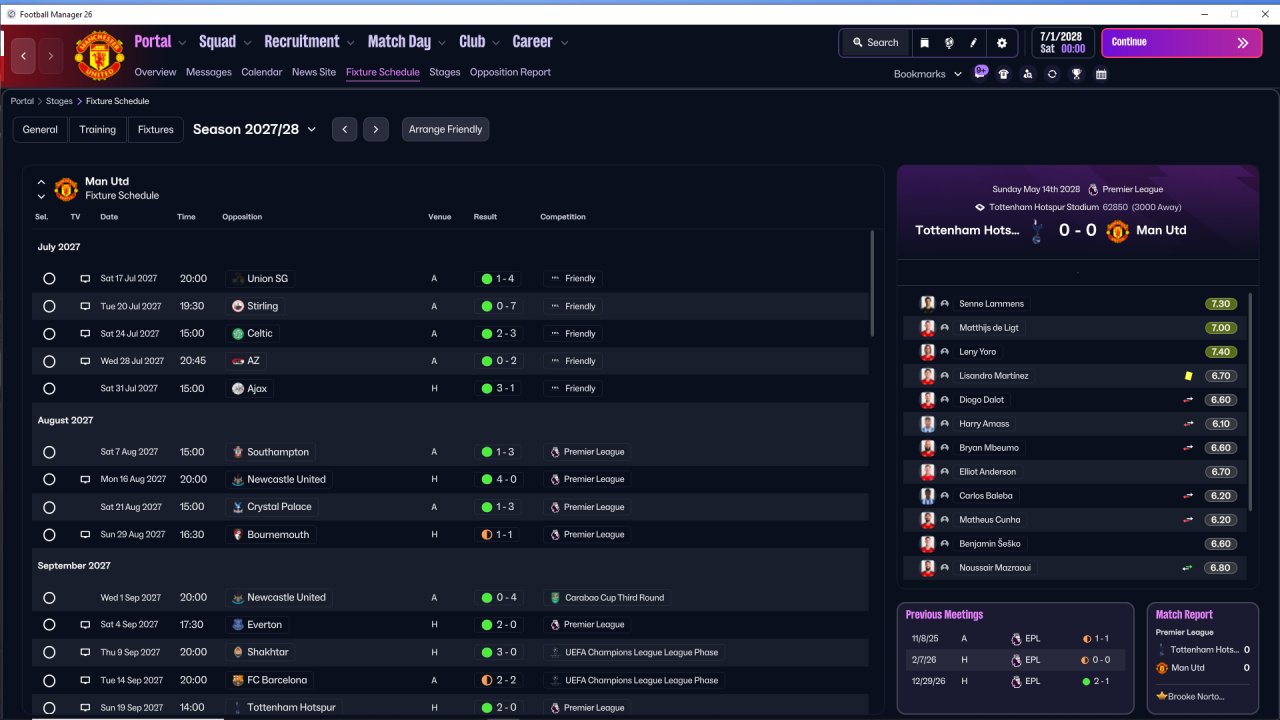The image size is (1280, 720).
Task: Open the bookmark flag icon in top toolbar
Action: (925, 43)
